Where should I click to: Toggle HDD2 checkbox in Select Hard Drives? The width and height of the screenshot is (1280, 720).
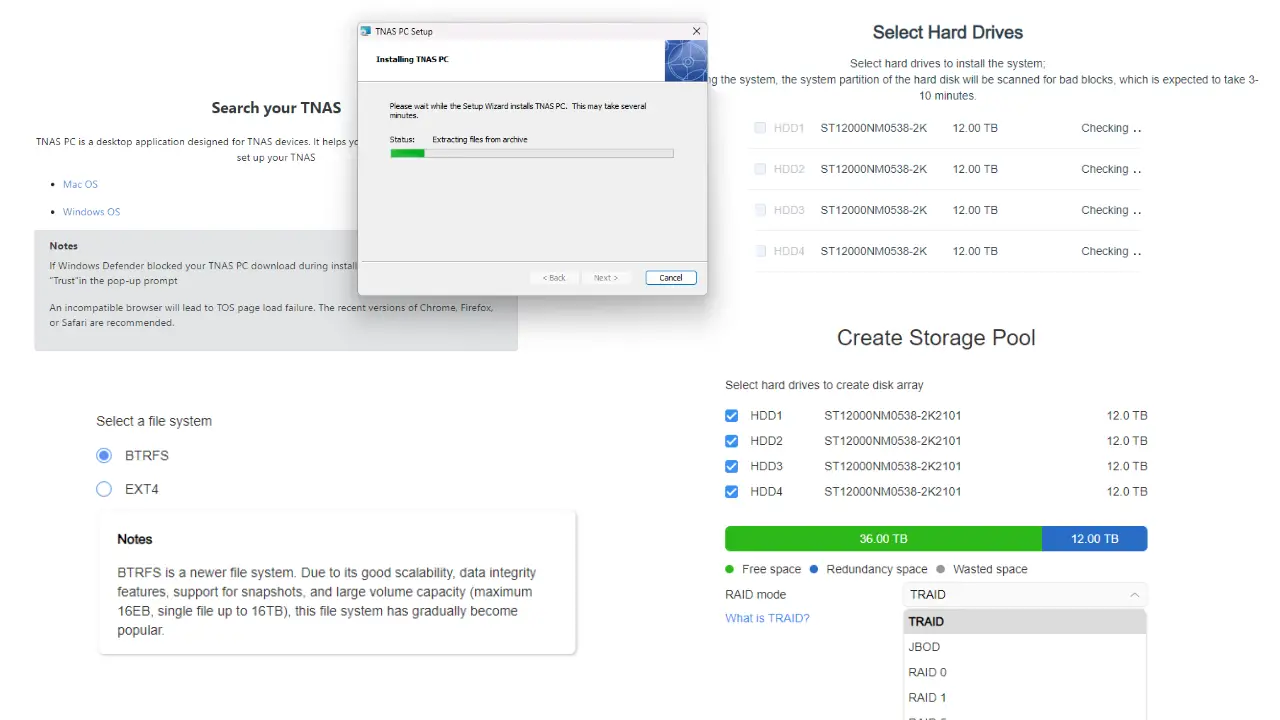pyautogui.click(x=760, y=169)
